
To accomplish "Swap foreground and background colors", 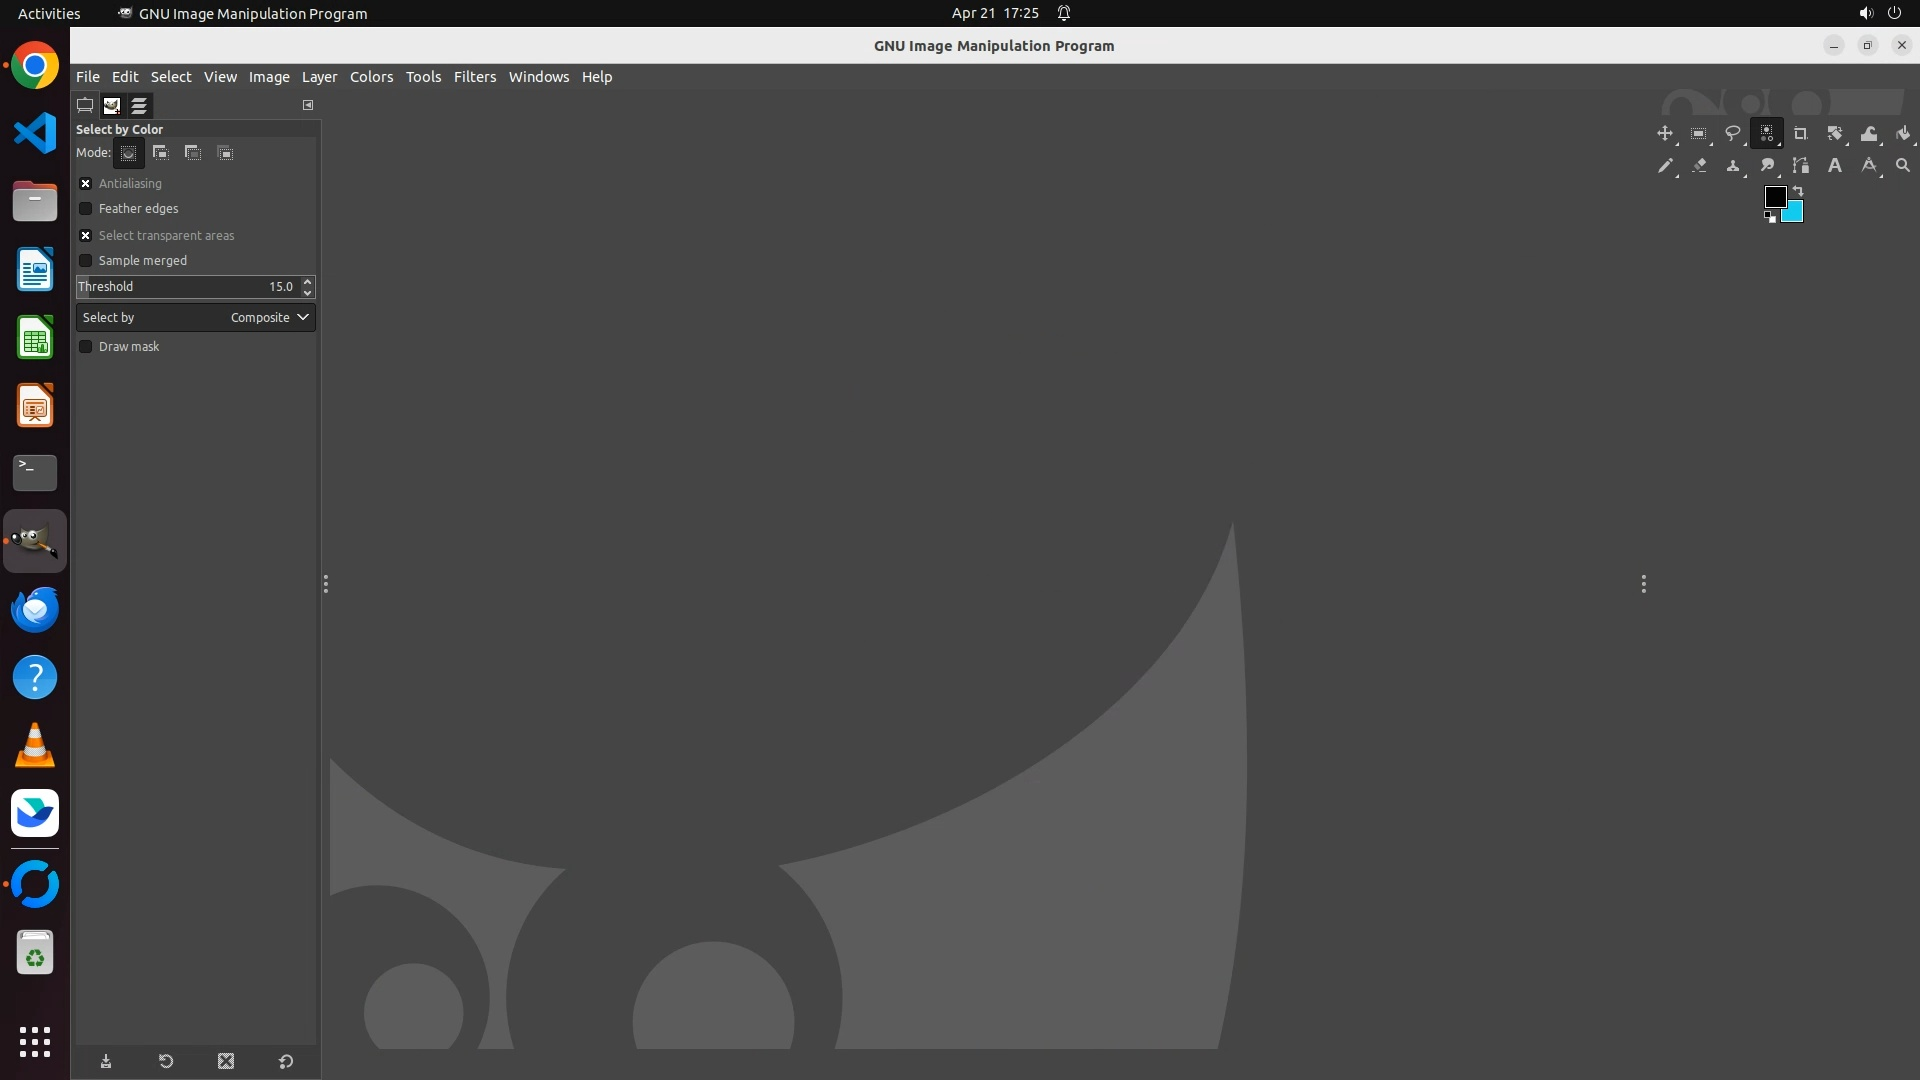I will click(1798, 190).
